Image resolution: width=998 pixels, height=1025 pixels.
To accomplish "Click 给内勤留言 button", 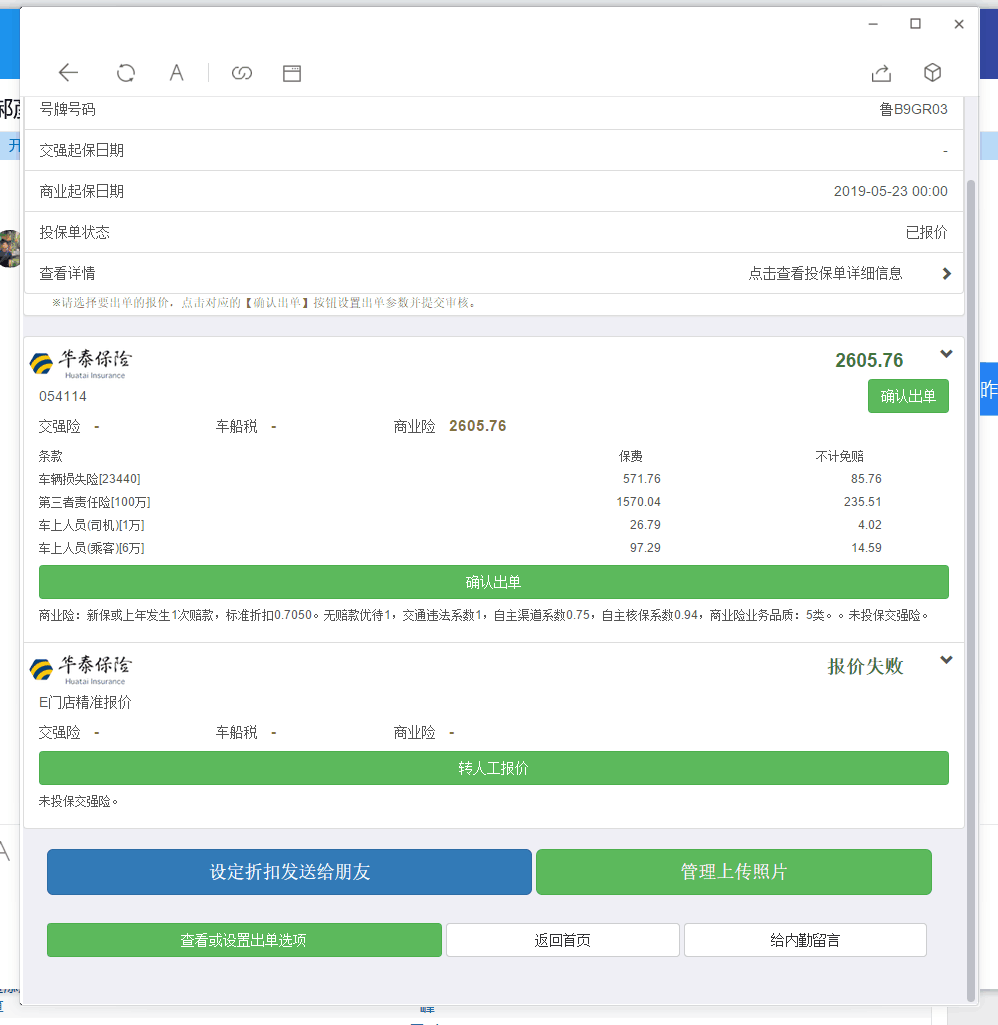I will pyautogui.click(x=804, y=940).
